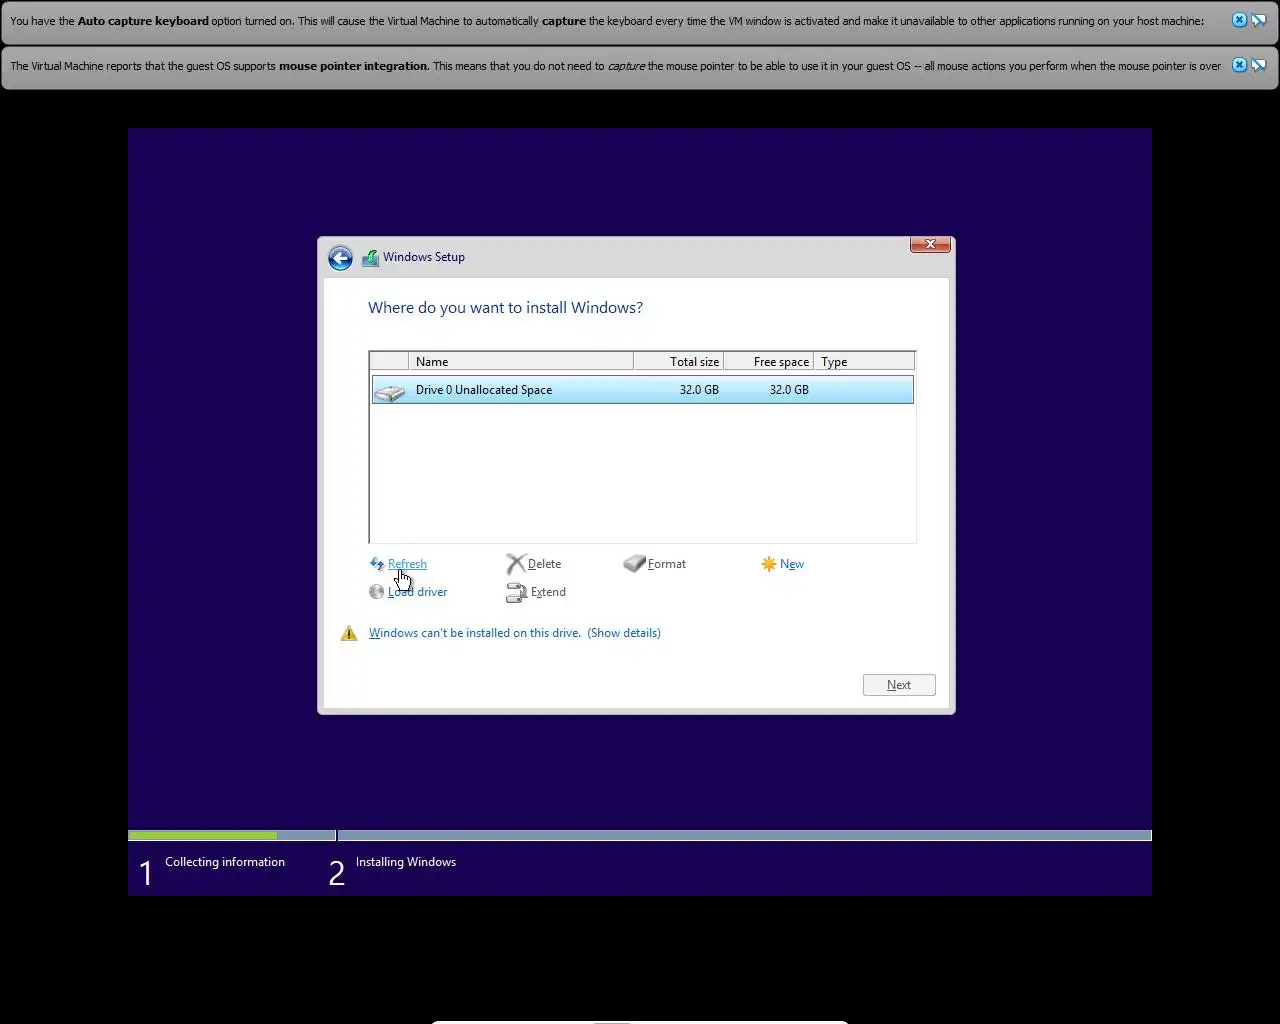Click the New starburst icon
The height and width of the screenshot is (1024, 1280).
point(768,564)
